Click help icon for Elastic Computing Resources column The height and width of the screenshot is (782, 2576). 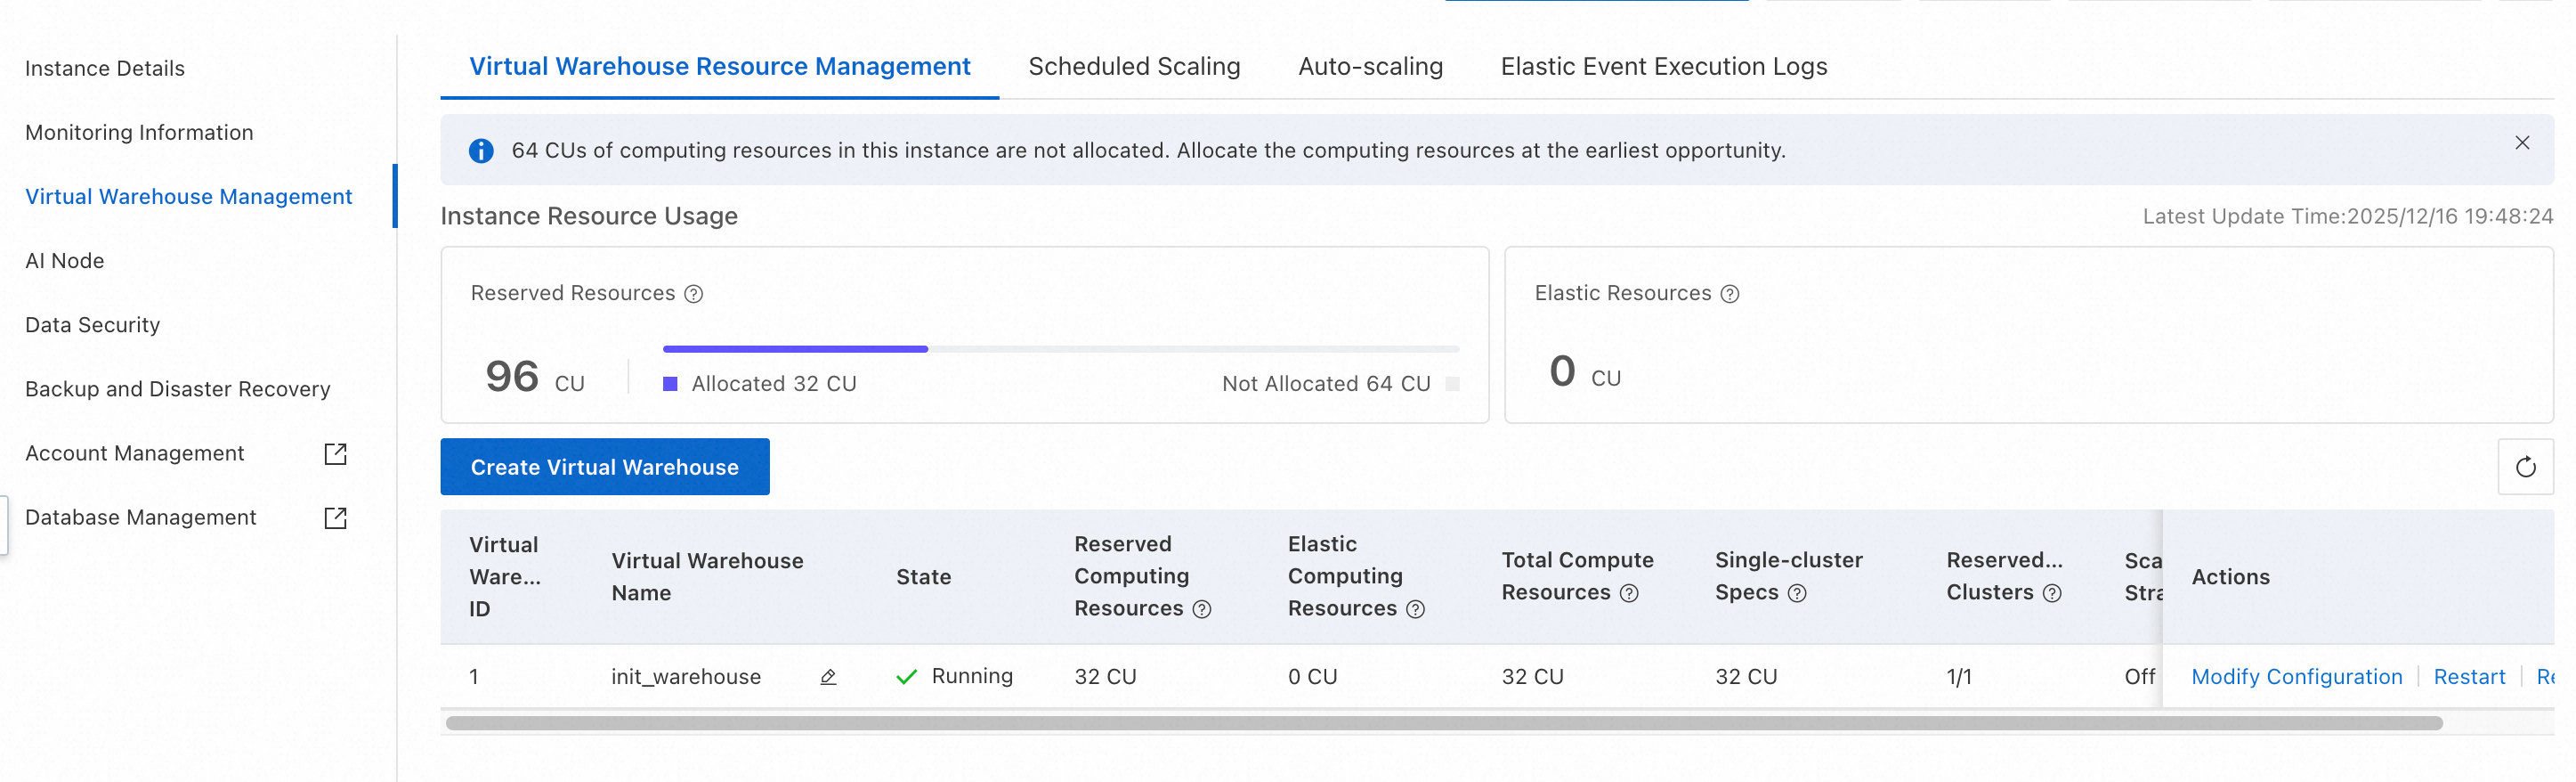tap(1415, 609)
